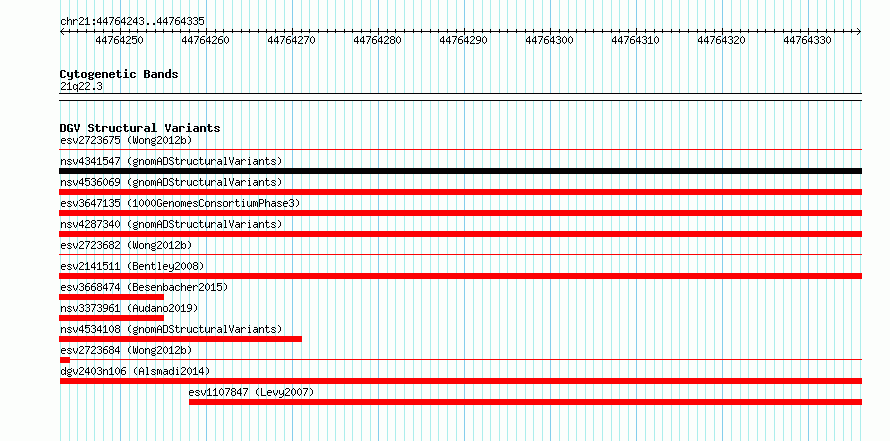Click the ruler's left end arrow
This screenshot has height=441, width=890.
coord(62,32)
